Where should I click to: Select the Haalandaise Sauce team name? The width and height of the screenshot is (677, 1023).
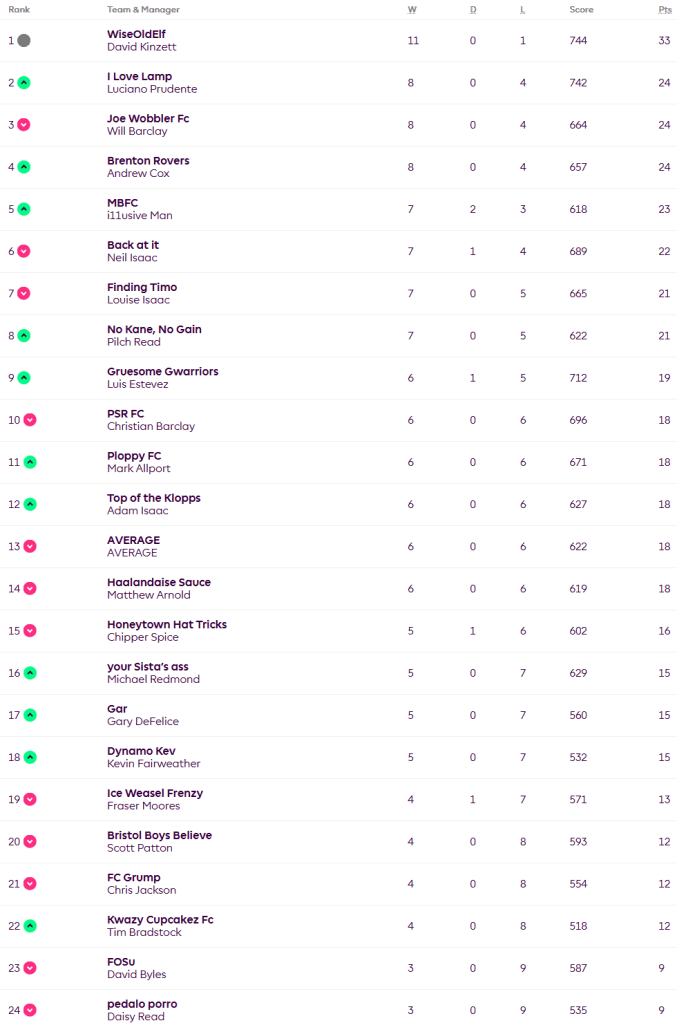(159, 582)
